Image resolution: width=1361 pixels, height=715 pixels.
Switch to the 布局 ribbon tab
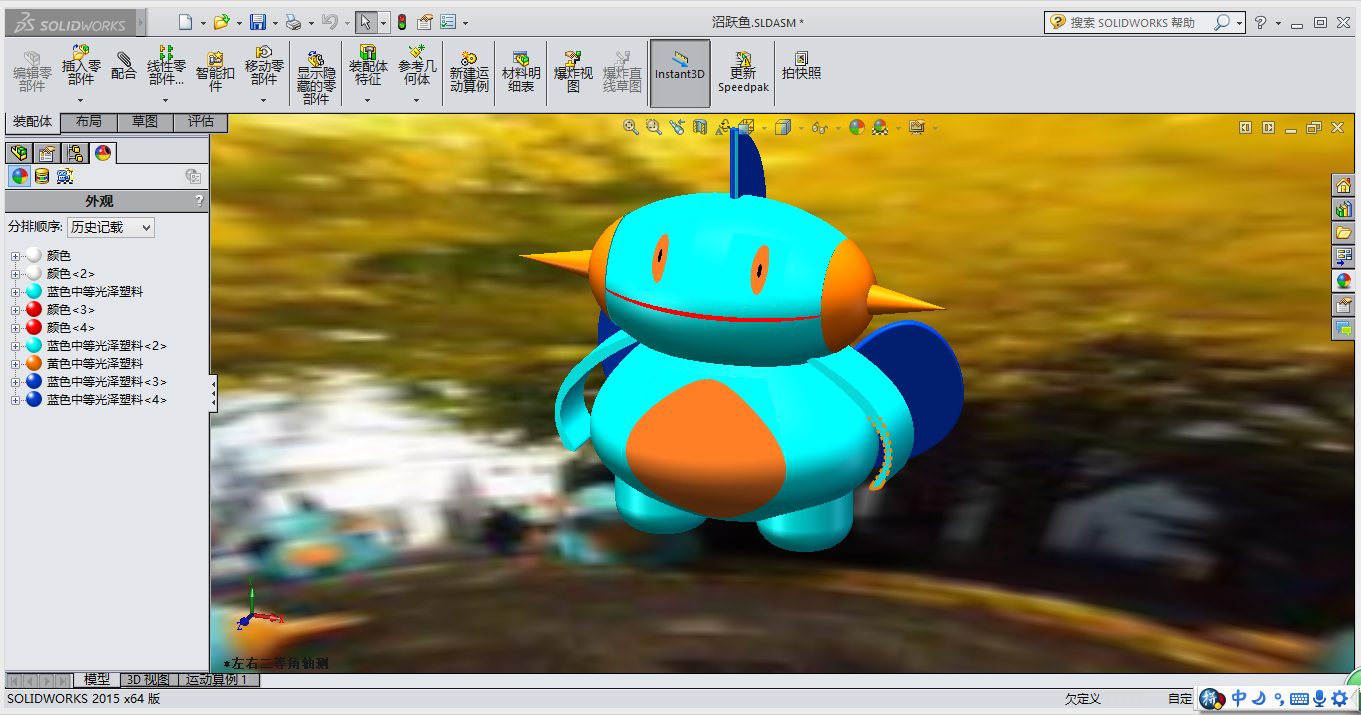click(88, 122)
